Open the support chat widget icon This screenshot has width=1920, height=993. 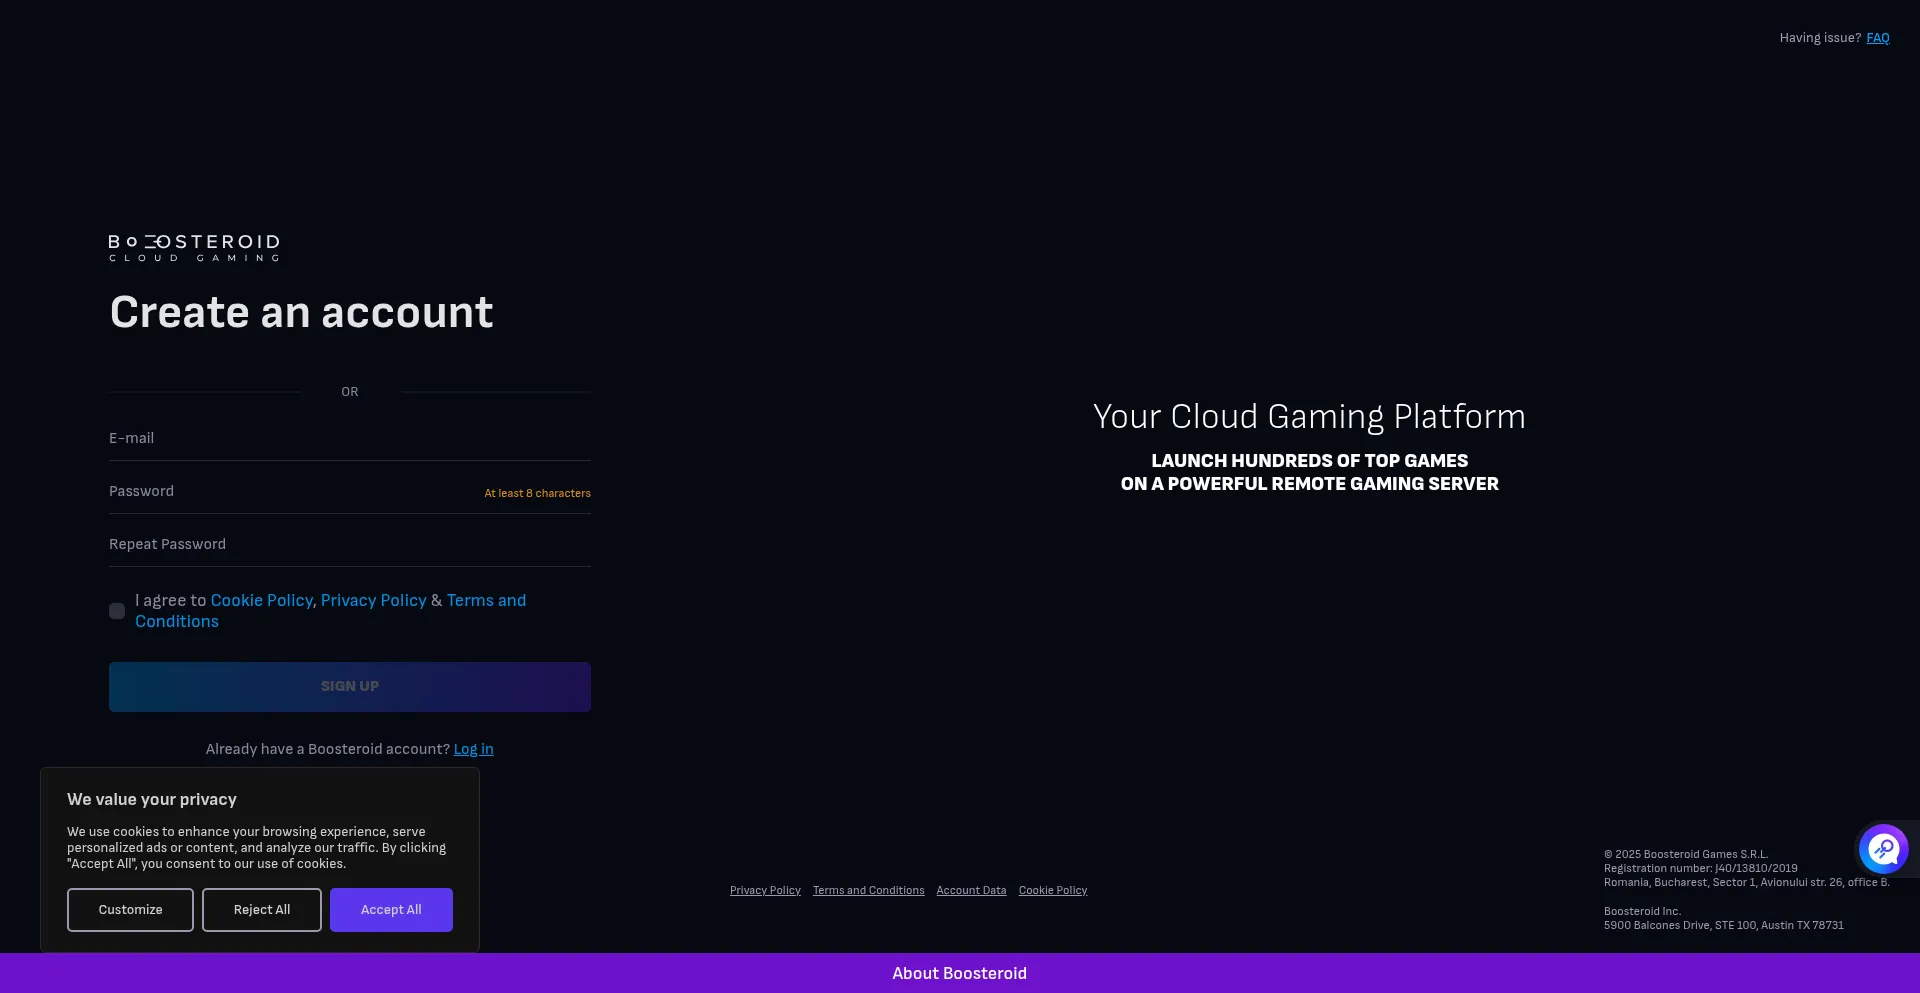tap(1883, 849)
